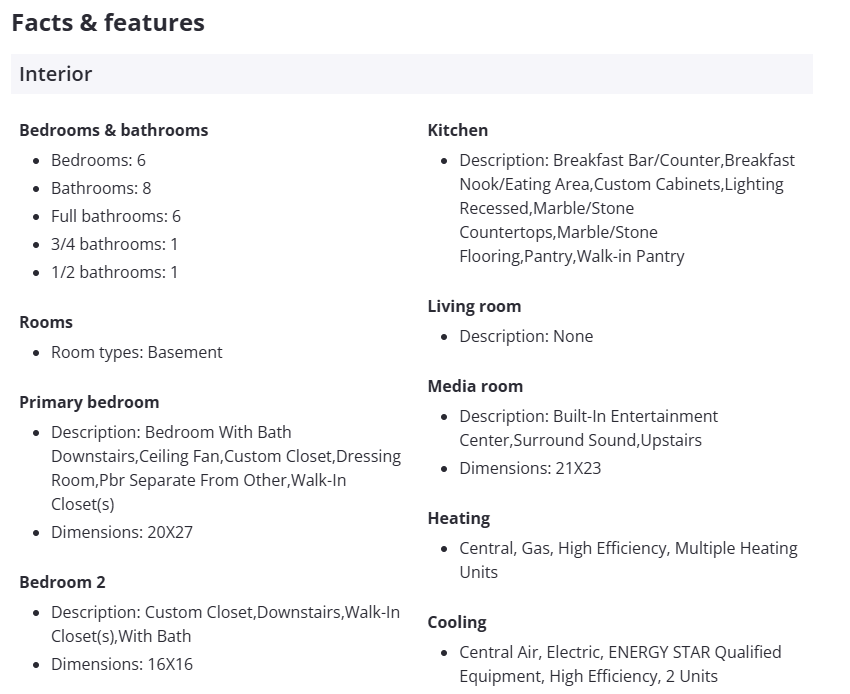
Task: Select the Media room subheading
Action: [x=475, y=386]
